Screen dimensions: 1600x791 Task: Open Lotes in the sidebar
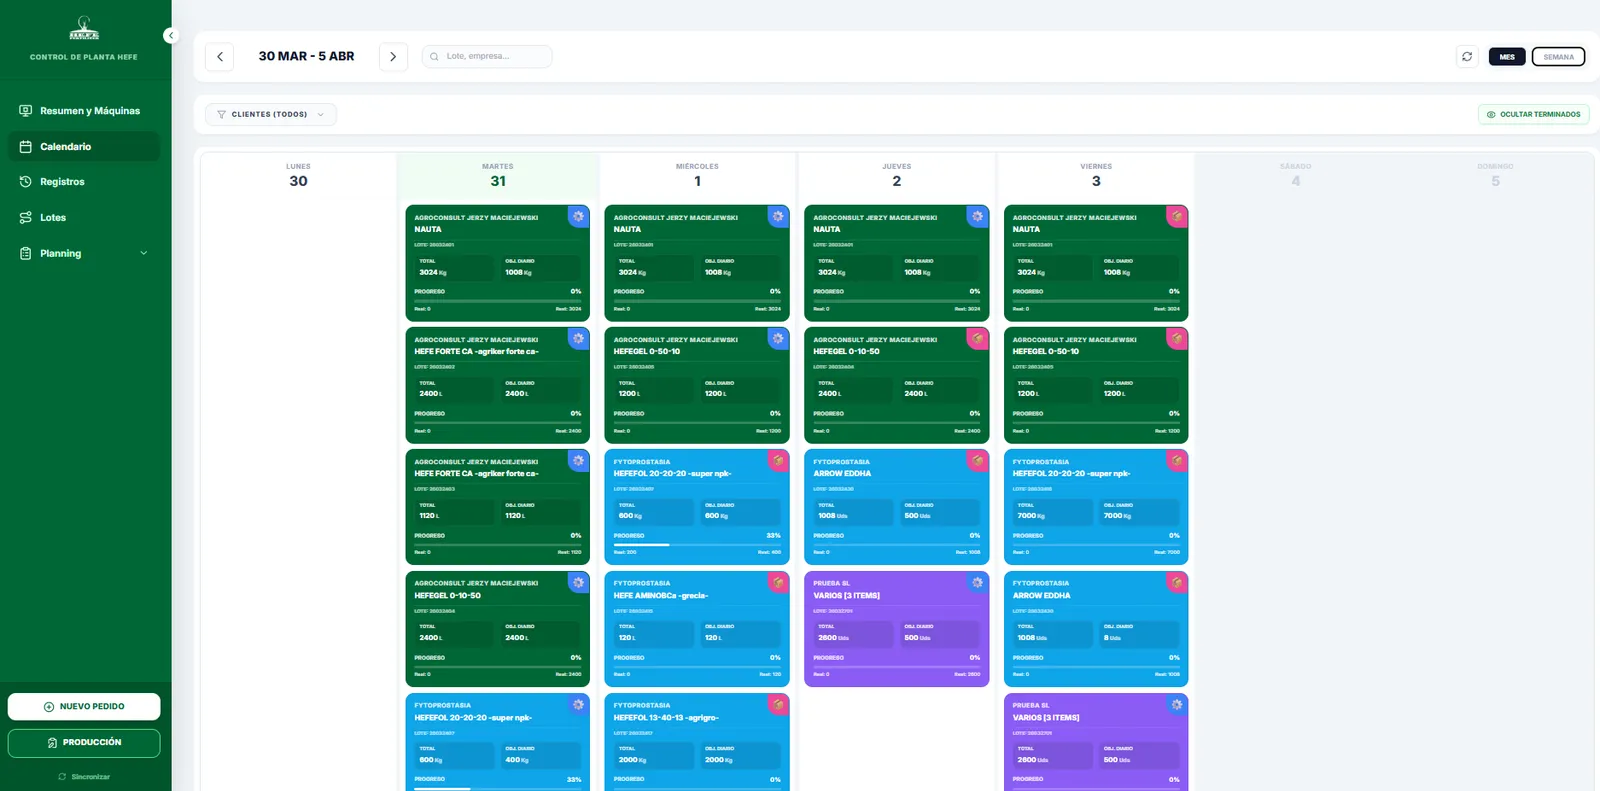pos(84,217)
